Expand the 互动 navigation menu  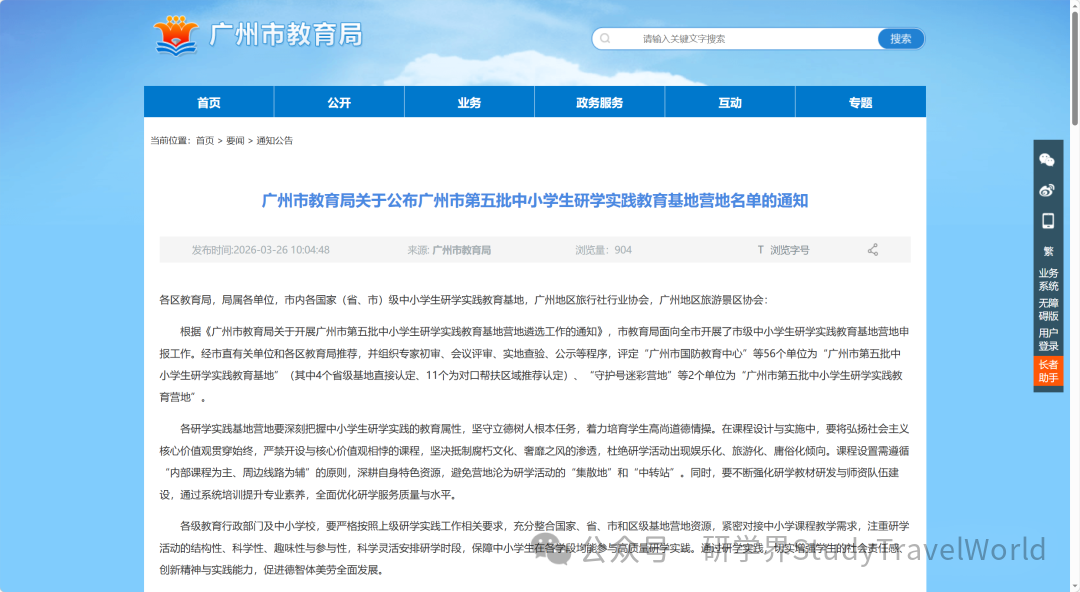pos(729,101)
